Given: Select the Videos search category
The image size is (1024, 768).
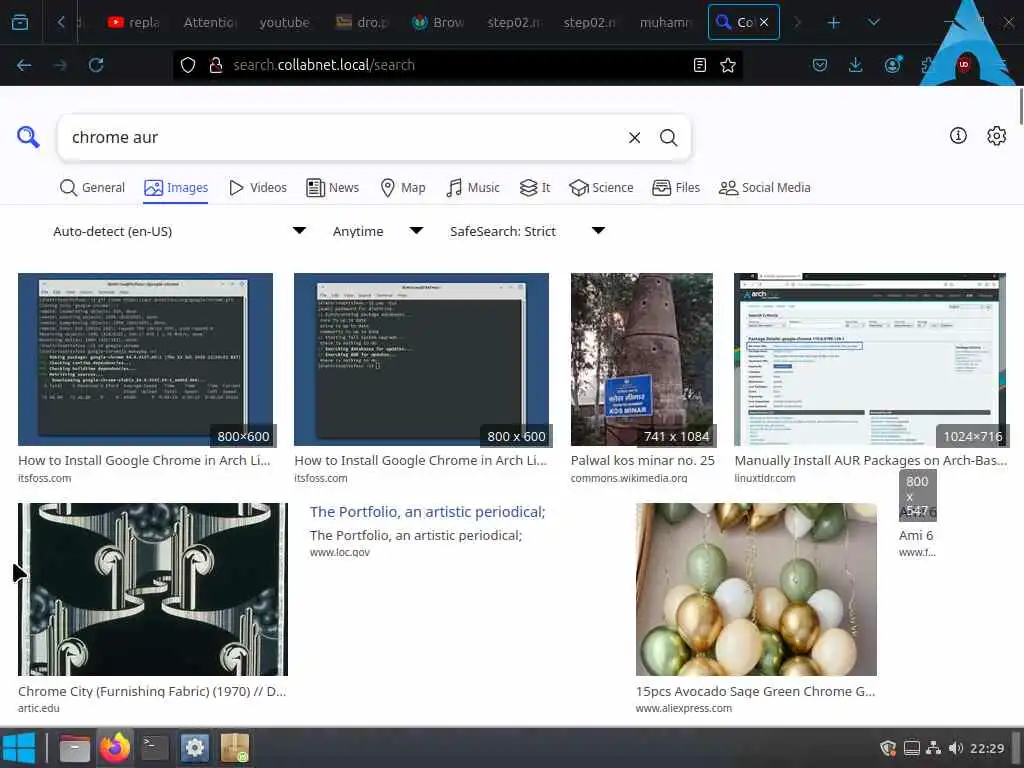Looking at the screenshot, I should [x=257, y=187].
